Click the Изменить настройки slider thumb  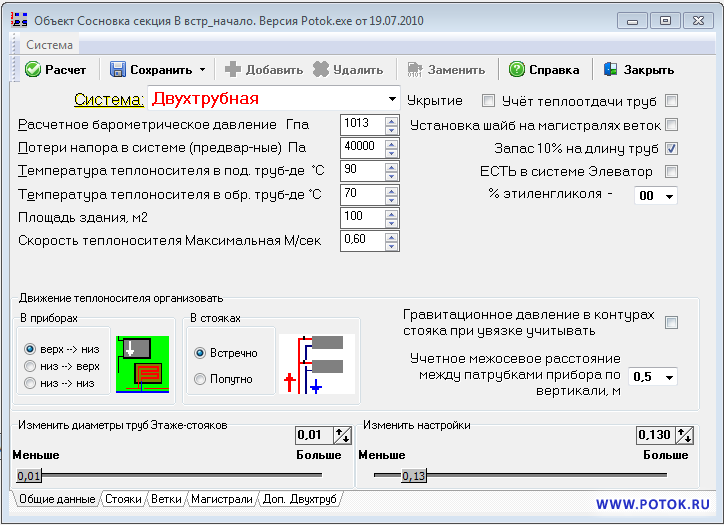[414, 476]
